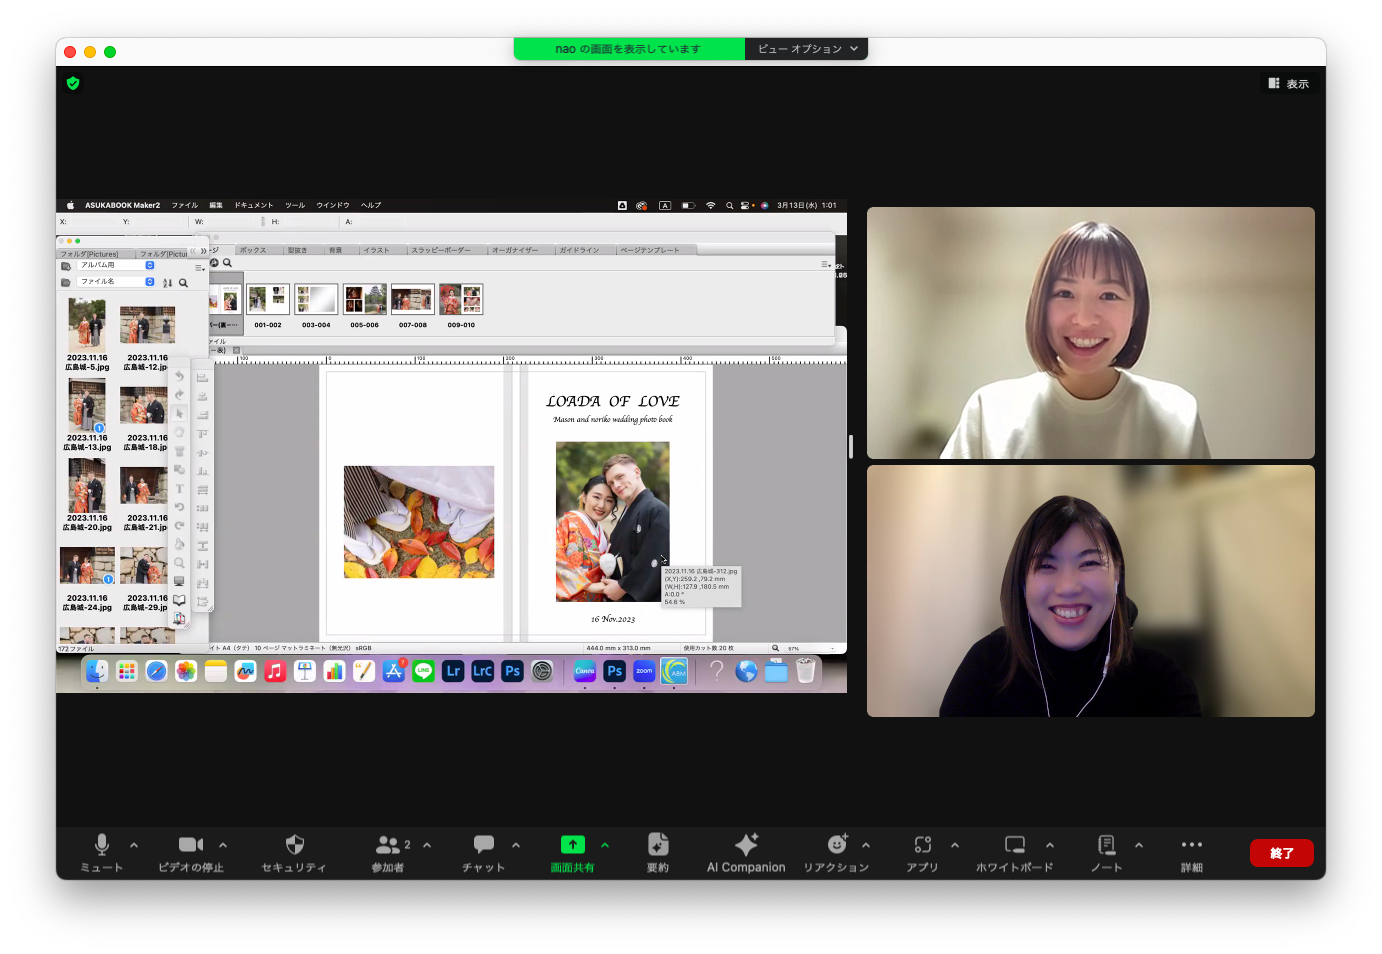Expand chat options caret

516,845
